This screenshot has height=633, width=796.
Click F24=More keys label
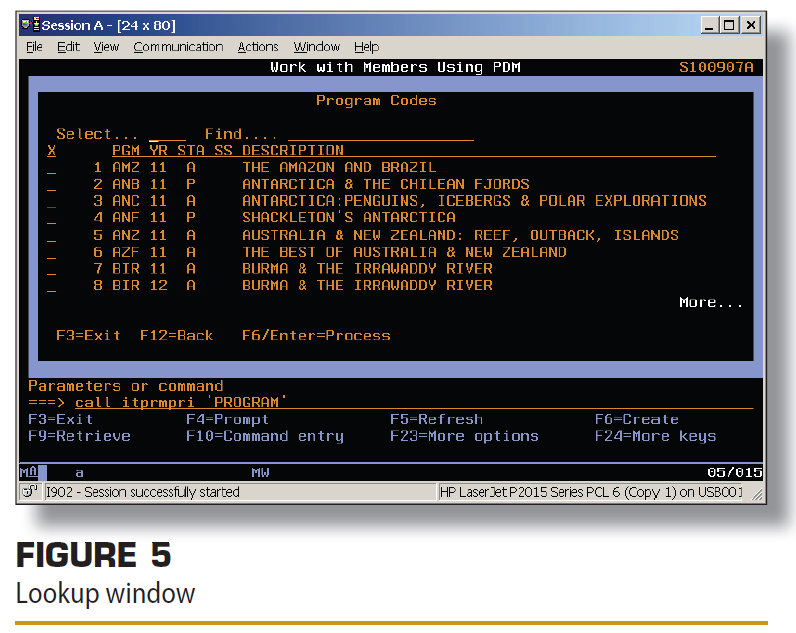(655, 436)
